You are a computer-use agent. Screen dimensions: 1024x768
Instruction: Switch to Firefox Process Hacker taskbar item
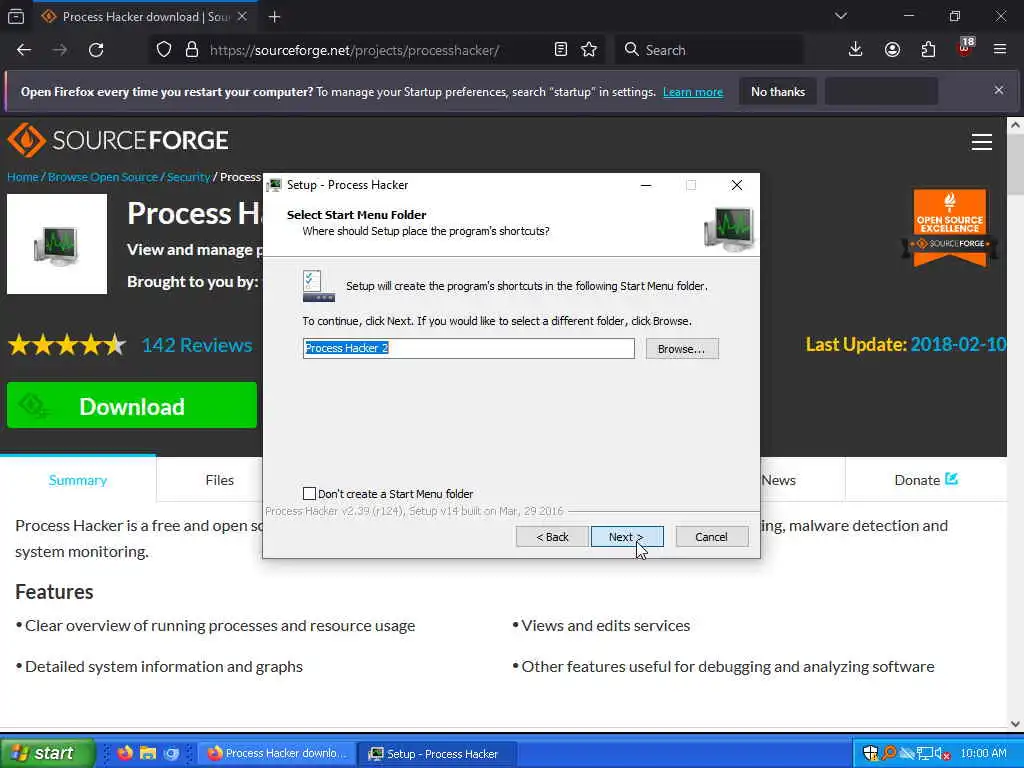click(x=277, y=753)
